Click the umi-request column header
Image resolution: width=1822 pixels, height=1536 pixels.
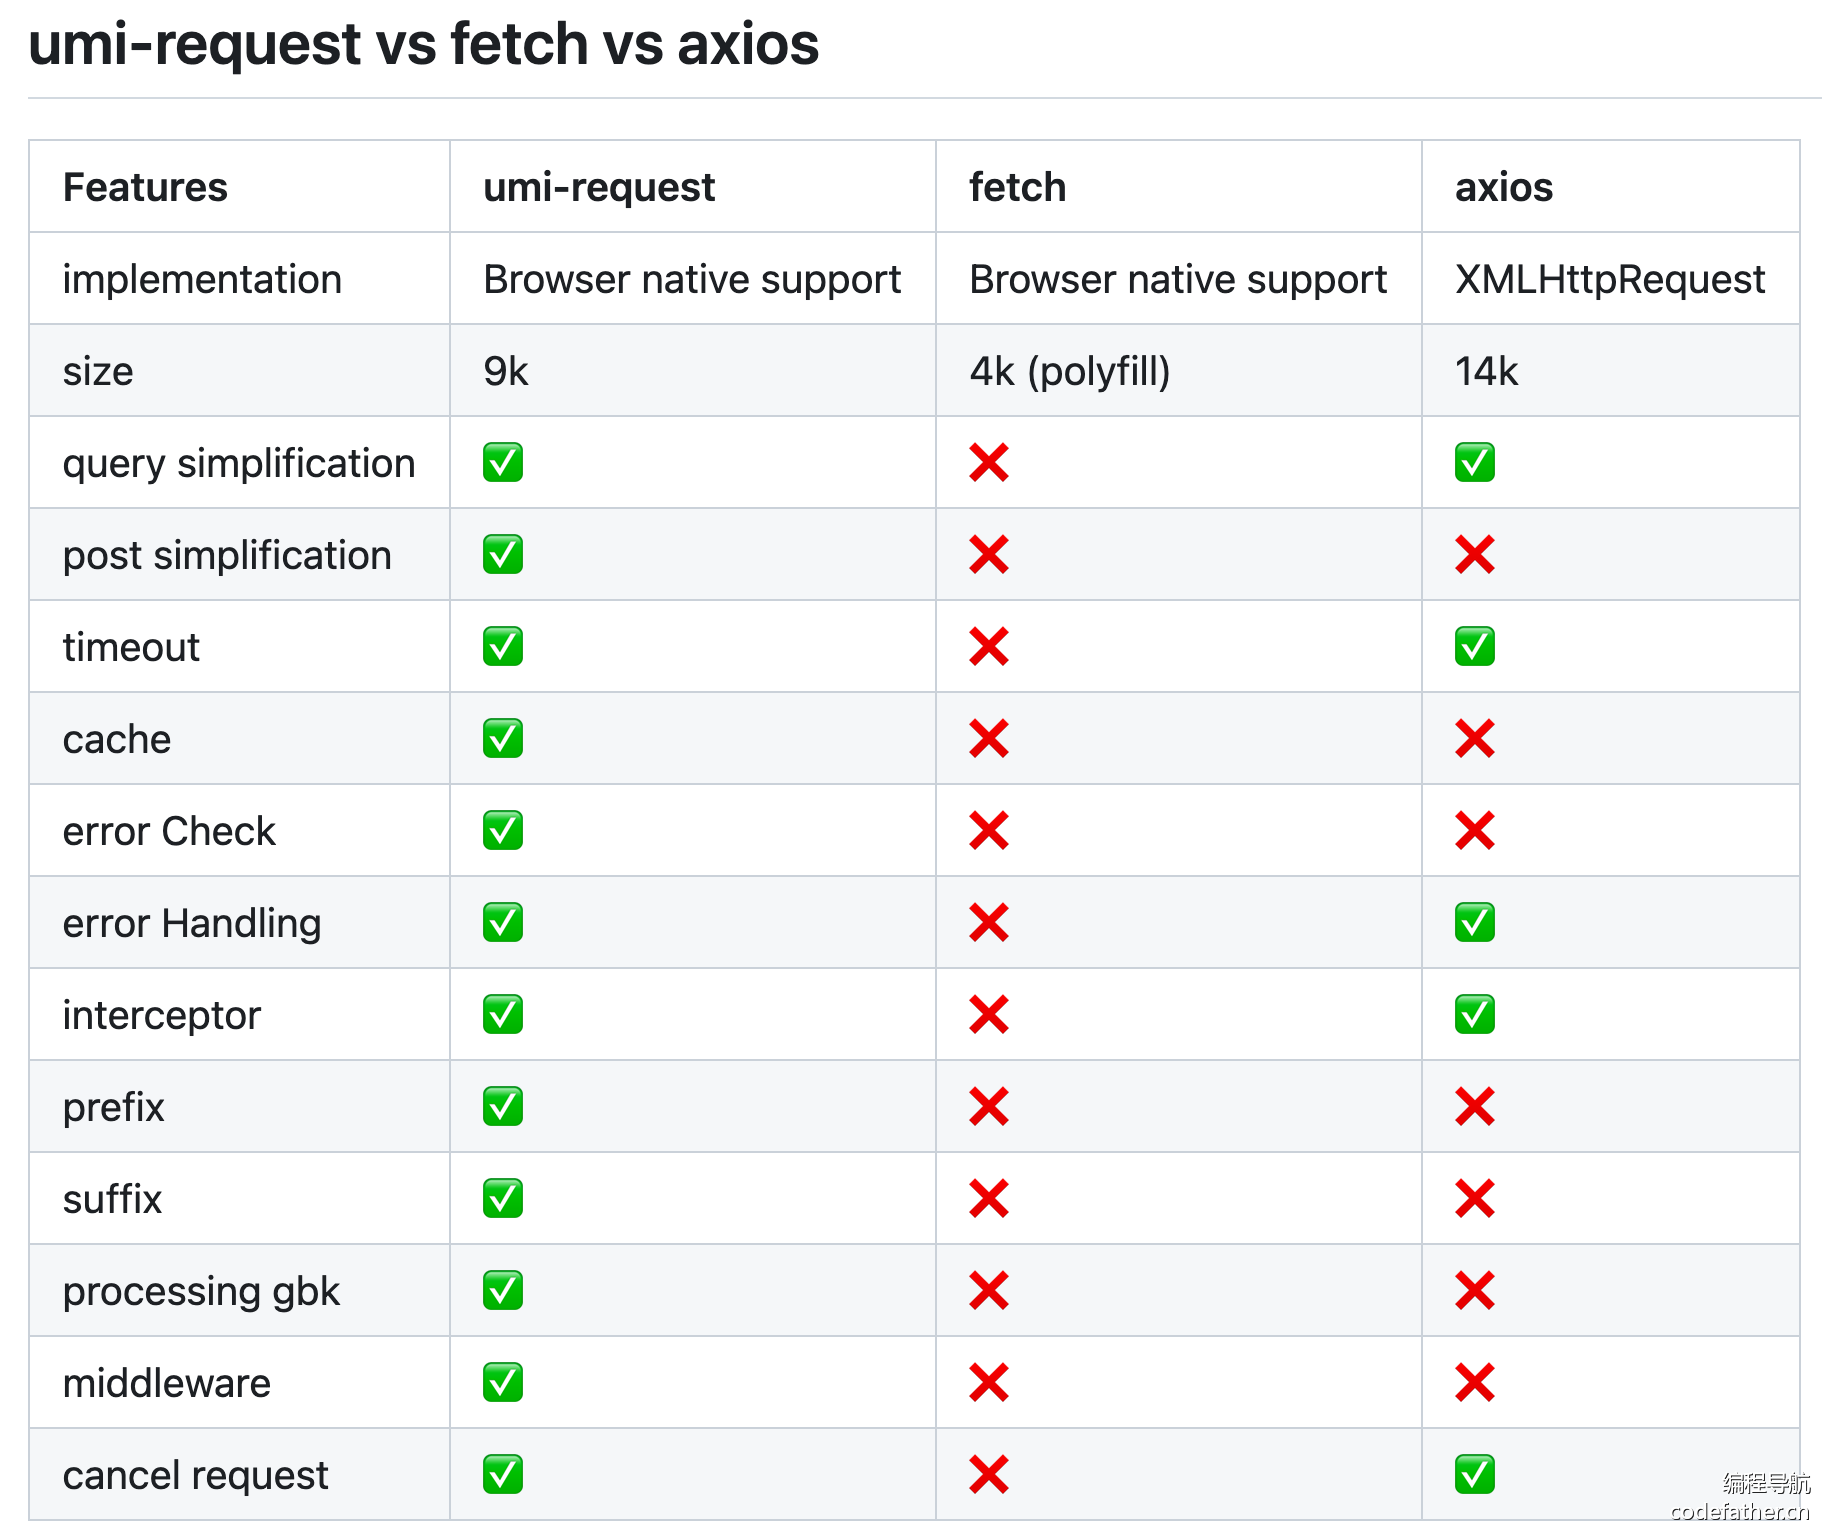point(599,187)
